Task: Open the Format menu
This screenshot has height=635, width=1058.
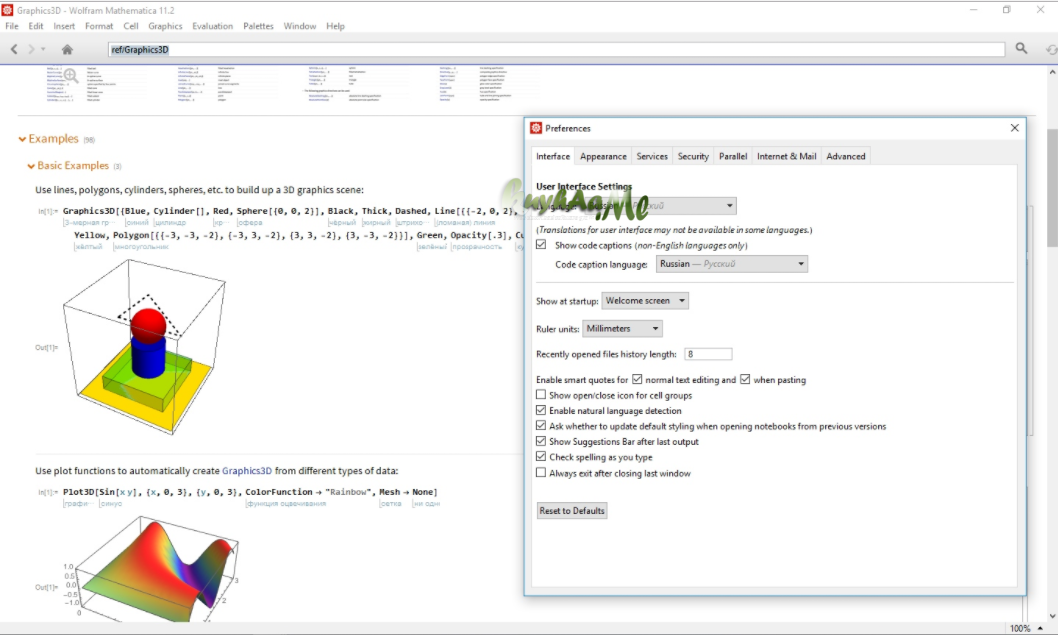Action: 99,26
